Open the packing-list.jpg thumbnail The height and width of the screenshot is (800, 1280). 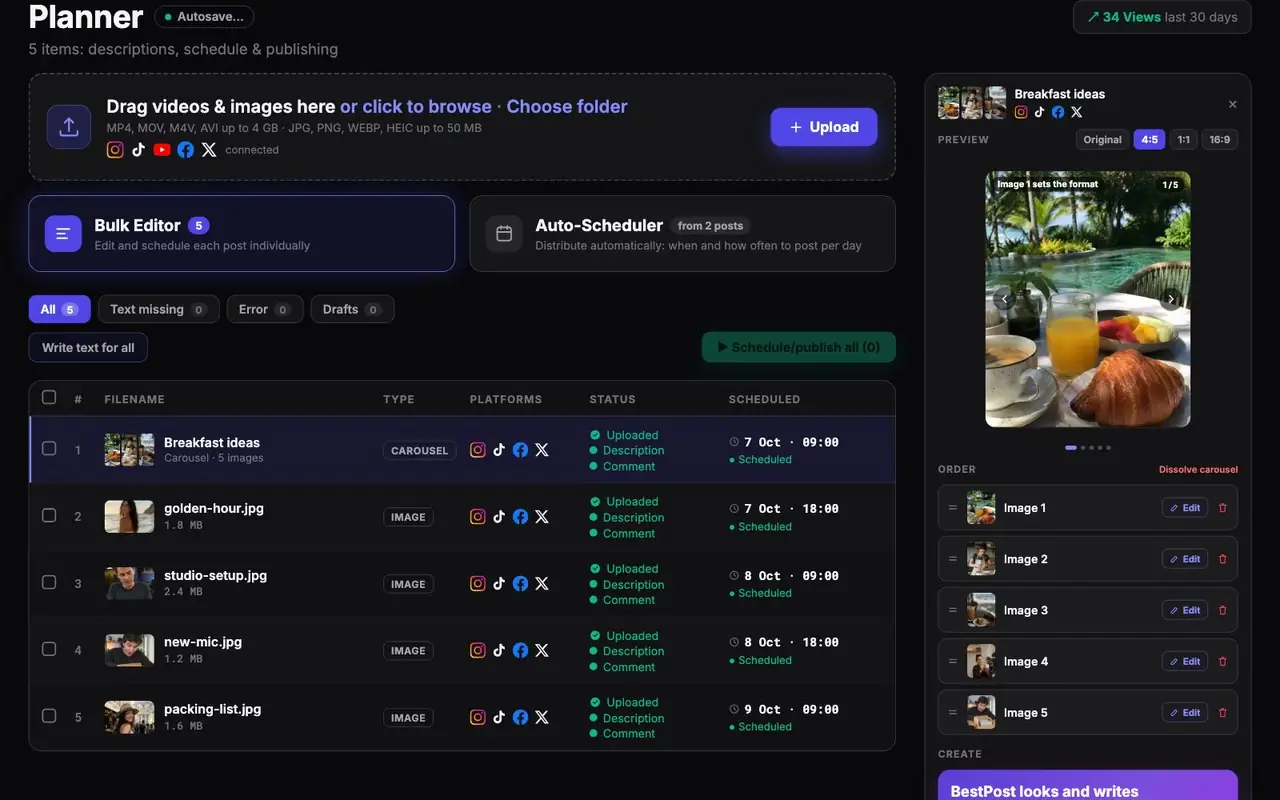(x=129, y=716)
